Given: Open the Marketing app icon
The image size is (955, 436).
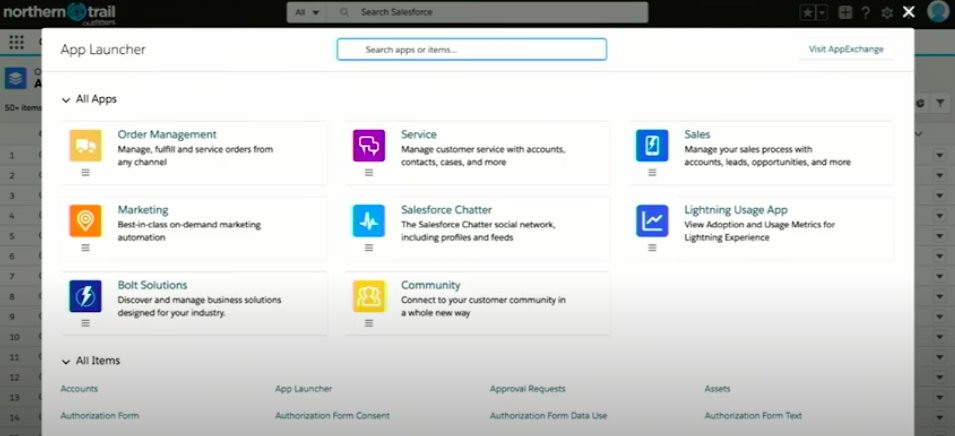Looking at the screenshot, I should tap(85, 221).
